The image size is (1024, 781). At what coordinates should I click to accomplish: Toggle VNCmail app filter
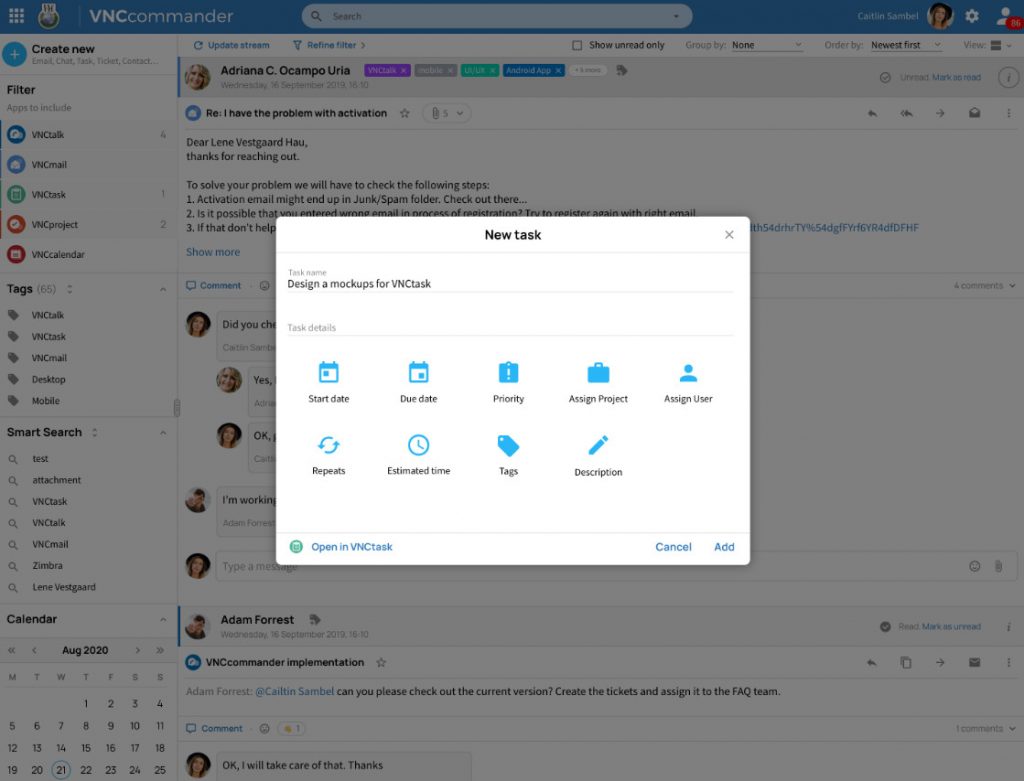88,165
